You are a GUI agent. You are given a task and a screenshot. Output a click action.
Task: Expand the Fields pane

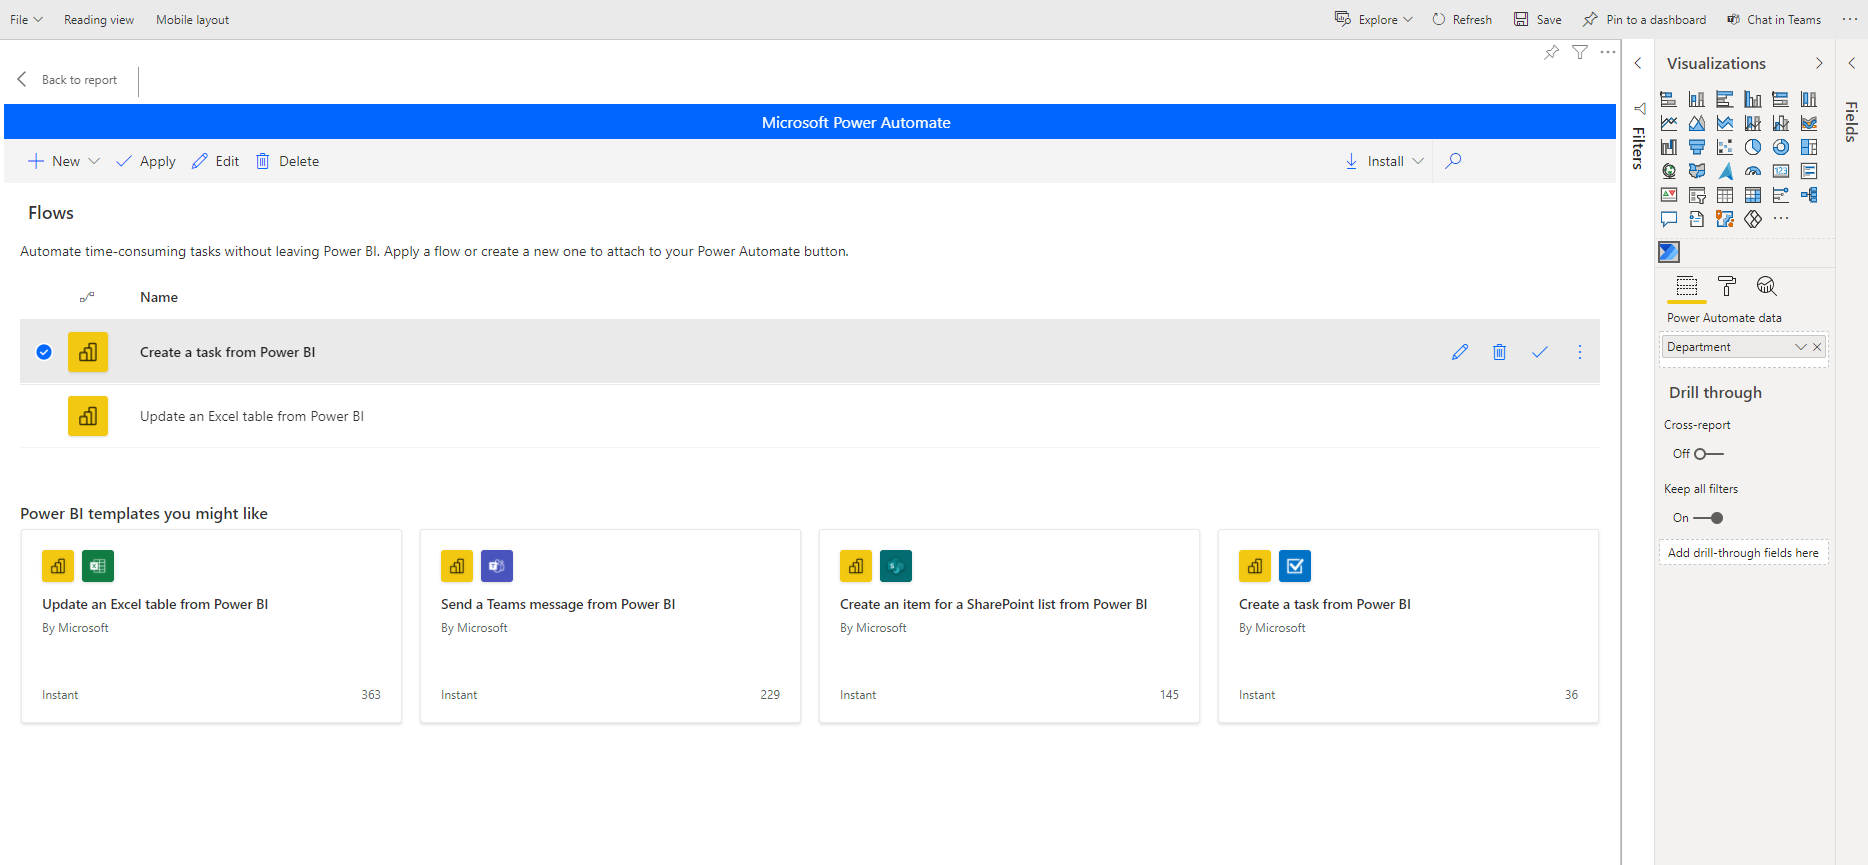[1851, 63]
